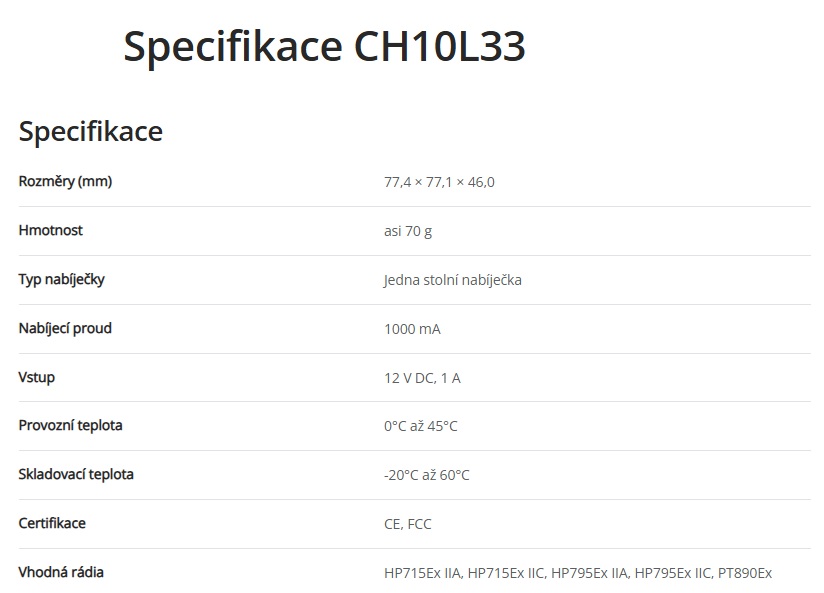Select the 'Rozměry (mm)' row label
This screenshot has height=593, width=824.
65,181
